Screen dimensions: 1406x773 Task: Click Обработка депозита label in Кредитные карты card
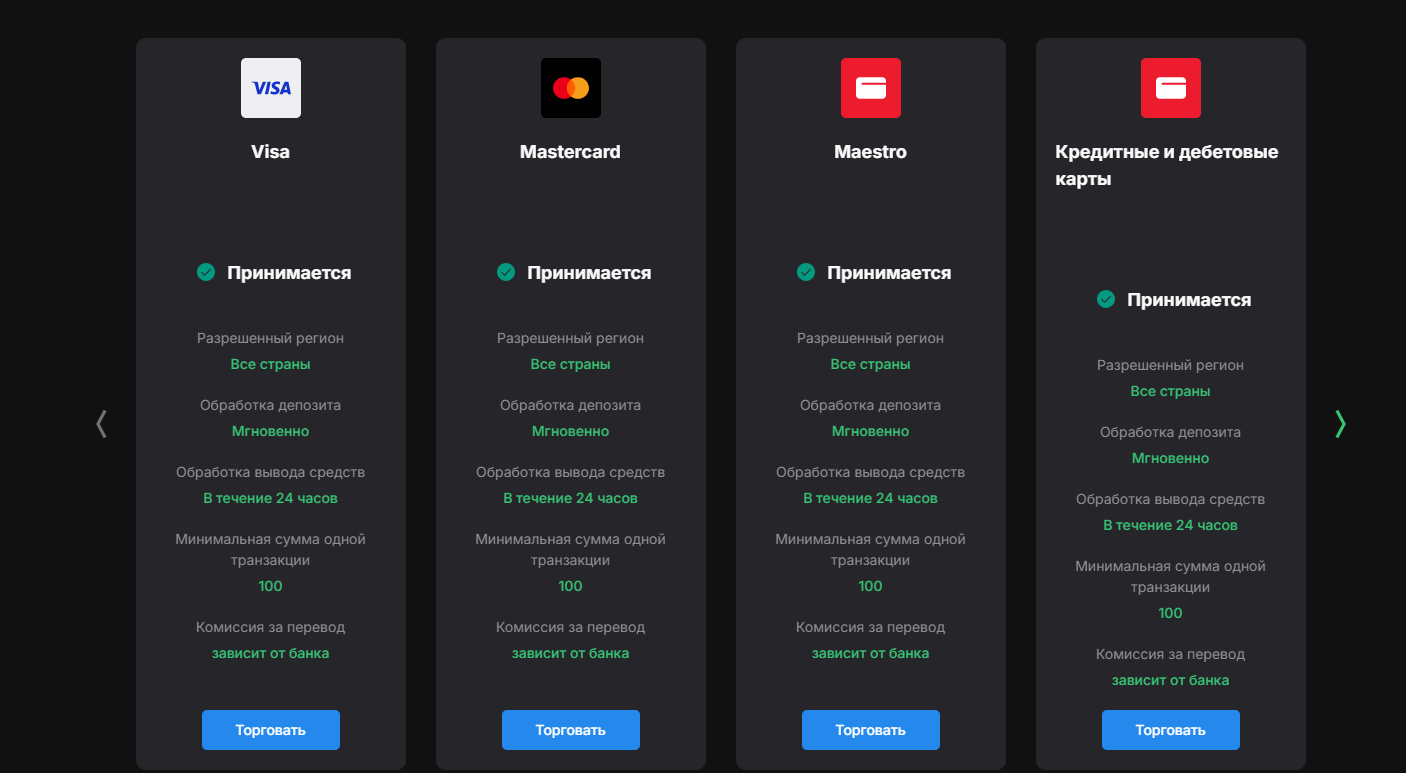coord(1171,432)
